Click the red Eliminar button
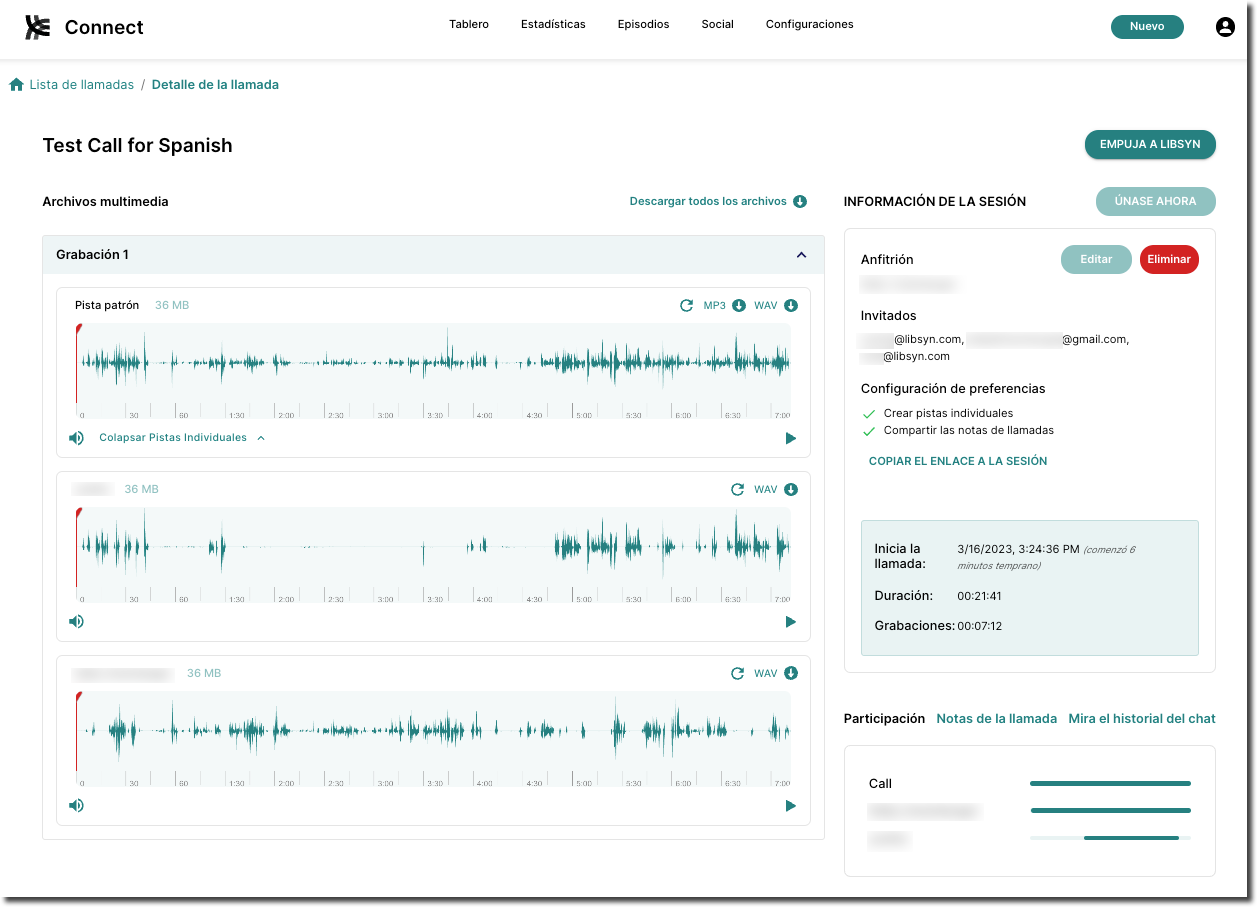Image resolution: width=1257 pixels, height=907 pixels. [x=1169, y=259]
